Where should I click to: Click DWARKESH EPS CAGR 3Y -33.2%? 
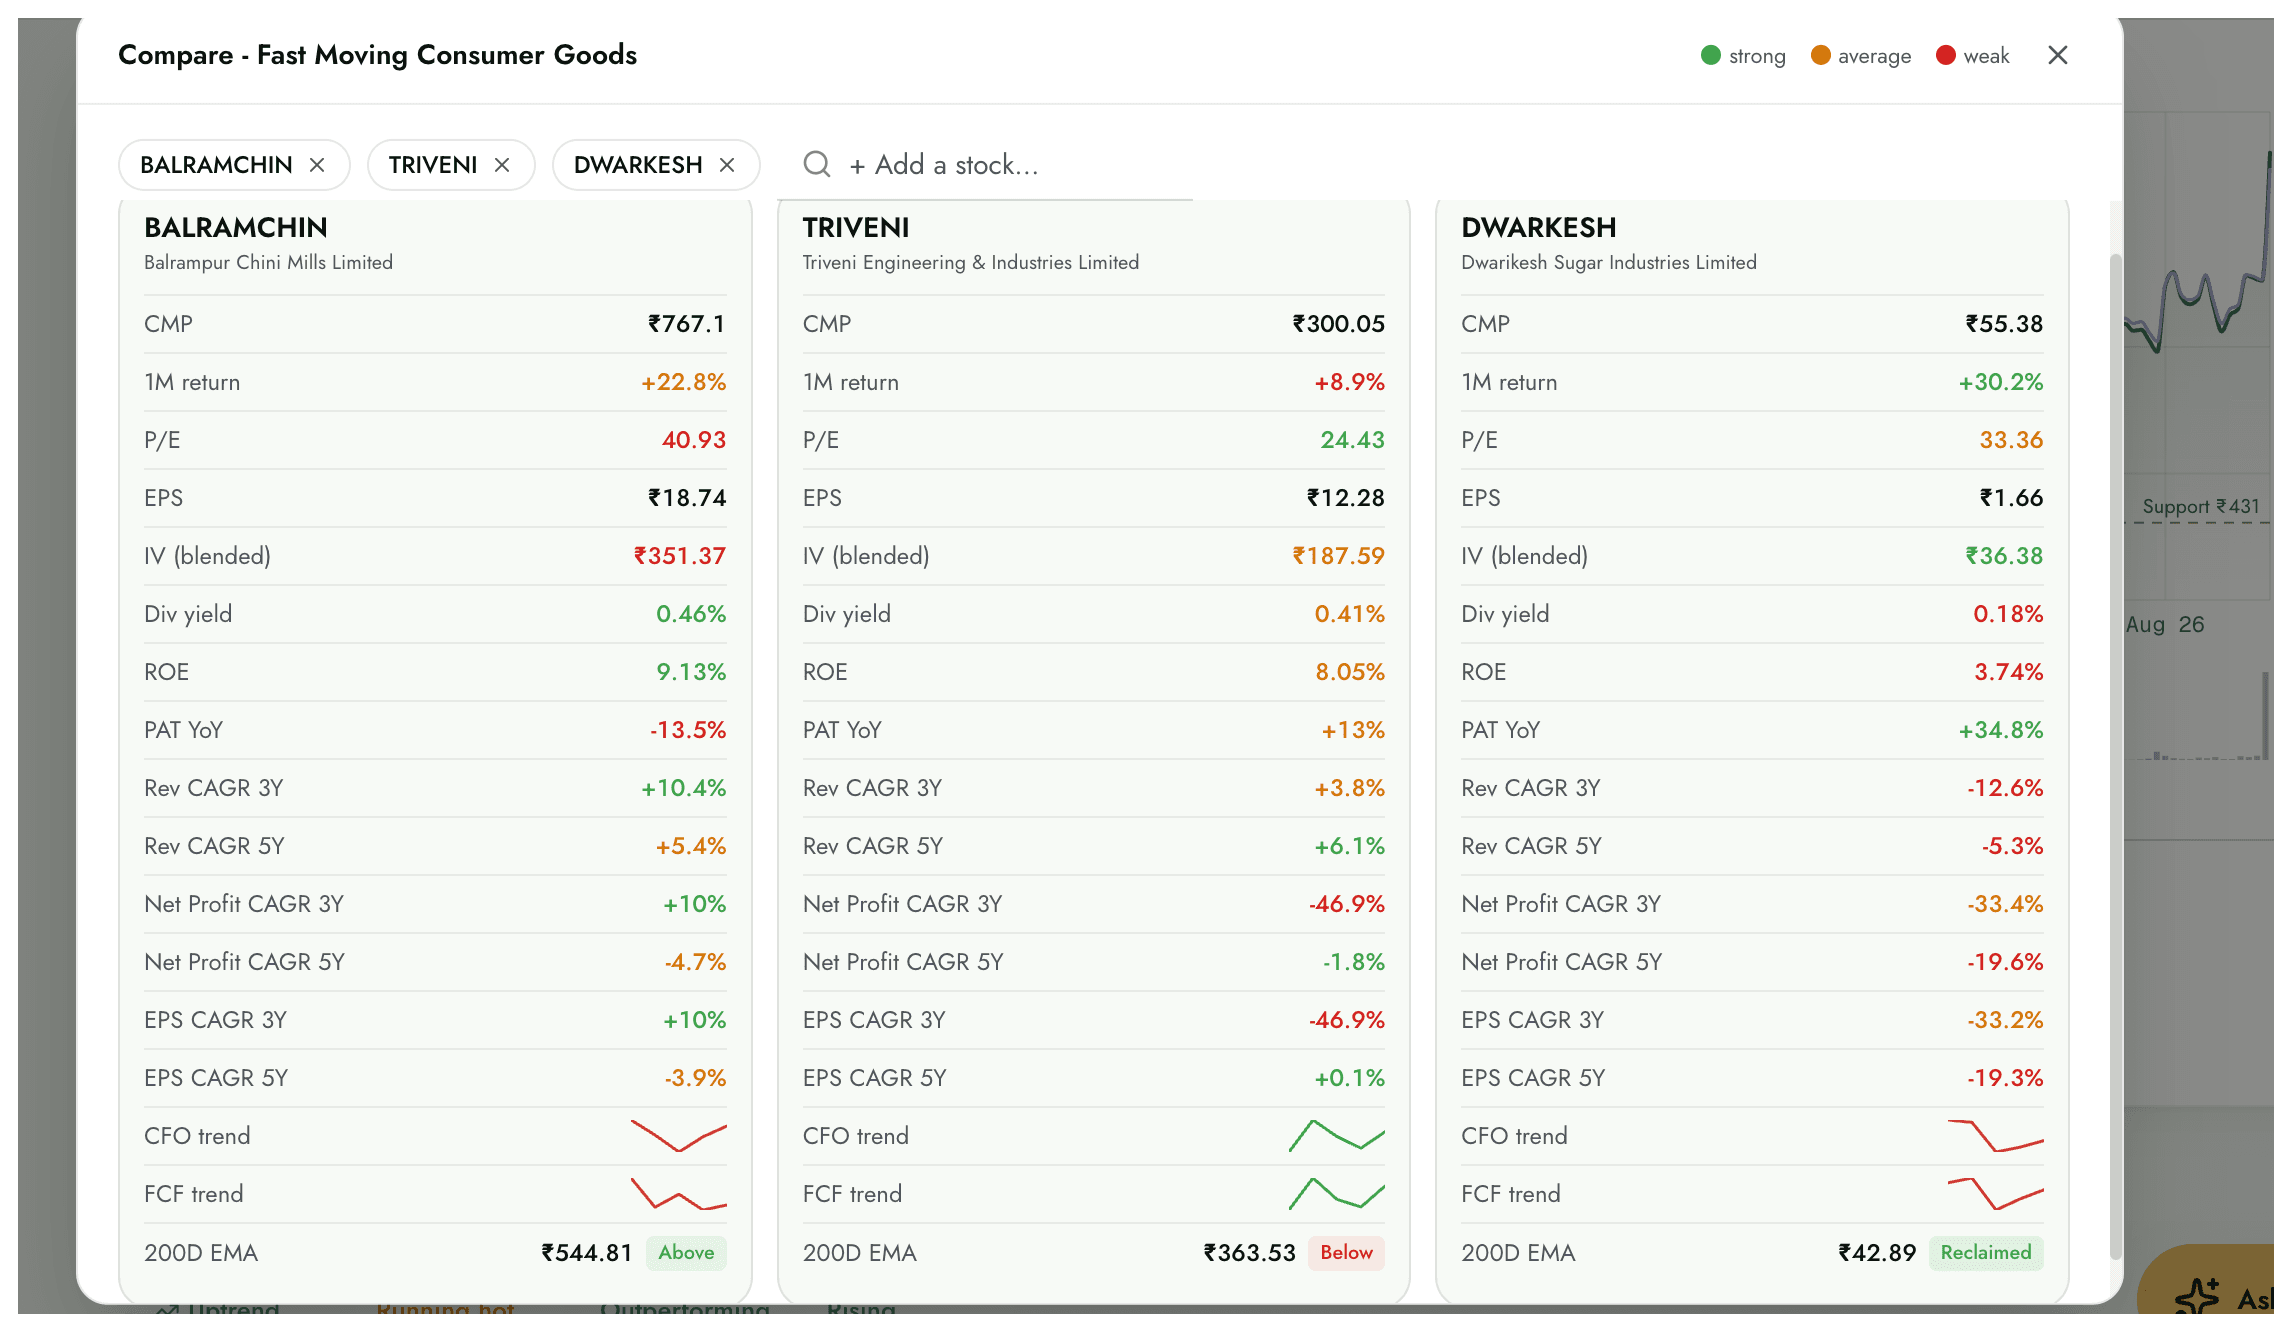(x=2005, y=1020)
